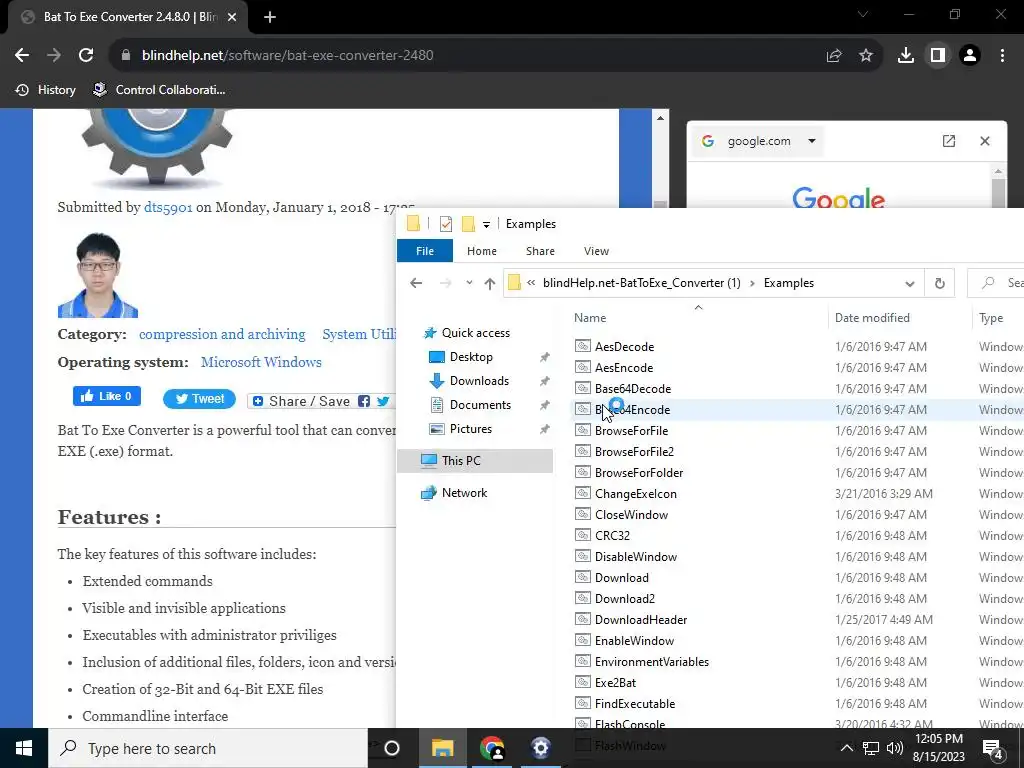Select Quick access in navigation pane
The height and width of the screenshot is (768, 1024).
[475, 333]
